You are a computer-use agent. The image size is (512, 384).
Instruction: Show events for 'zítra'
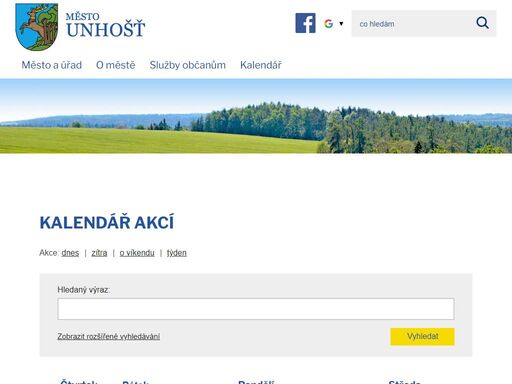click(x=99, y=253)
